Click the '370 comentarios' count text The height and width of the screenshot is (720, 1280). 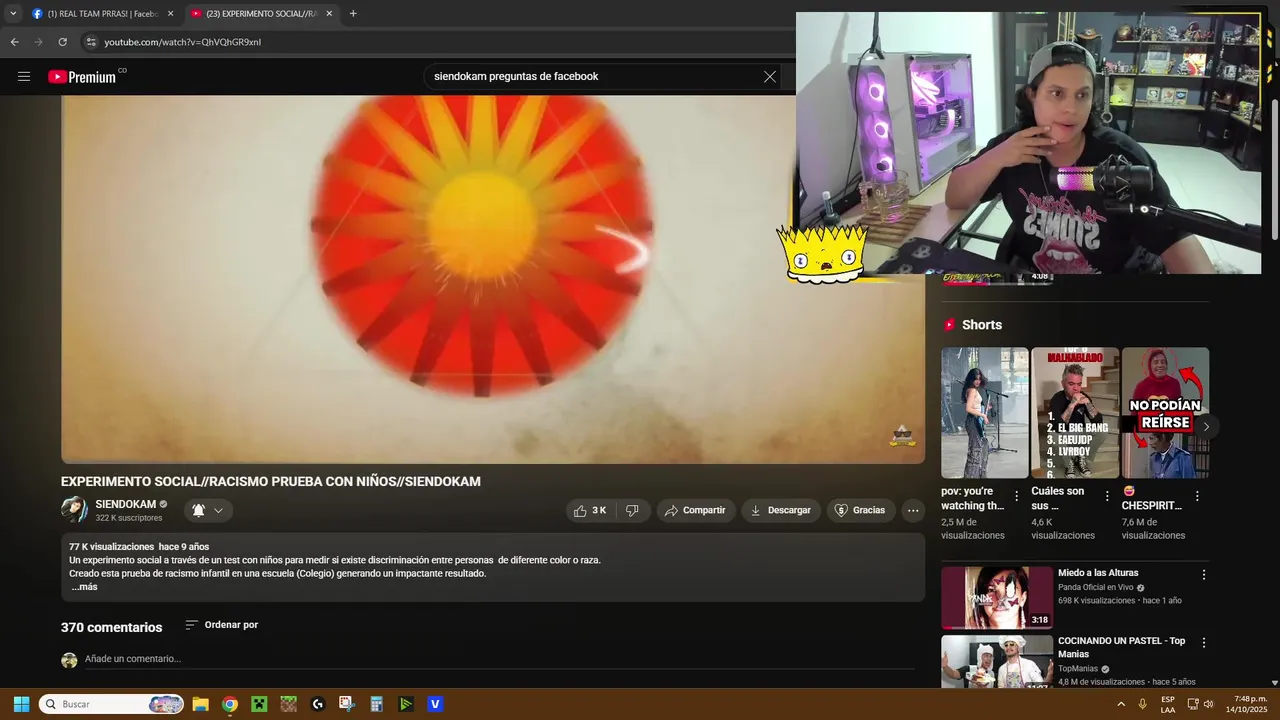pyautogui.click(x=111, y=627)
